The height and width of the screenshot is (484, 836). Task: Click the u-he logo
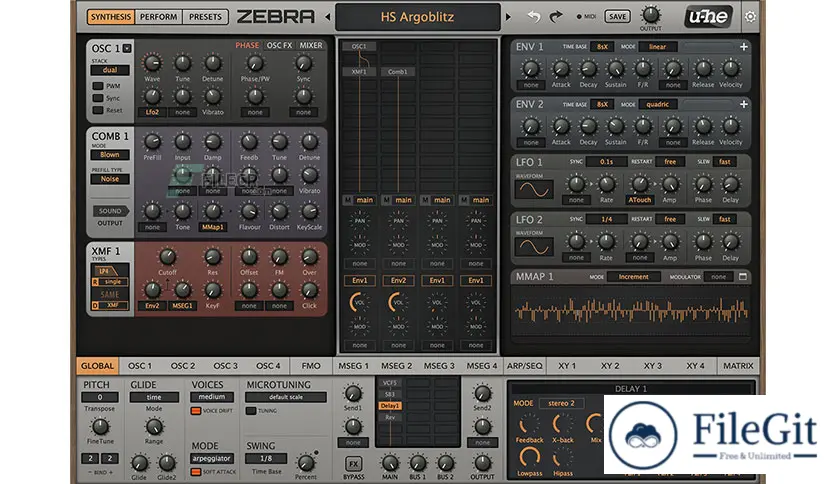tap(708, 17)
